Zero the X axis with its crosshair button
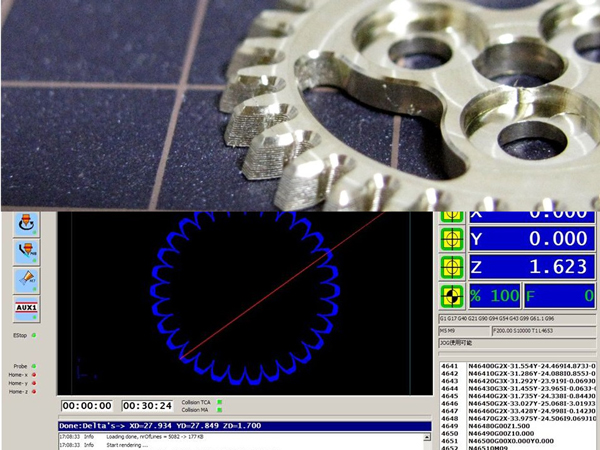 tap(452, 214)
